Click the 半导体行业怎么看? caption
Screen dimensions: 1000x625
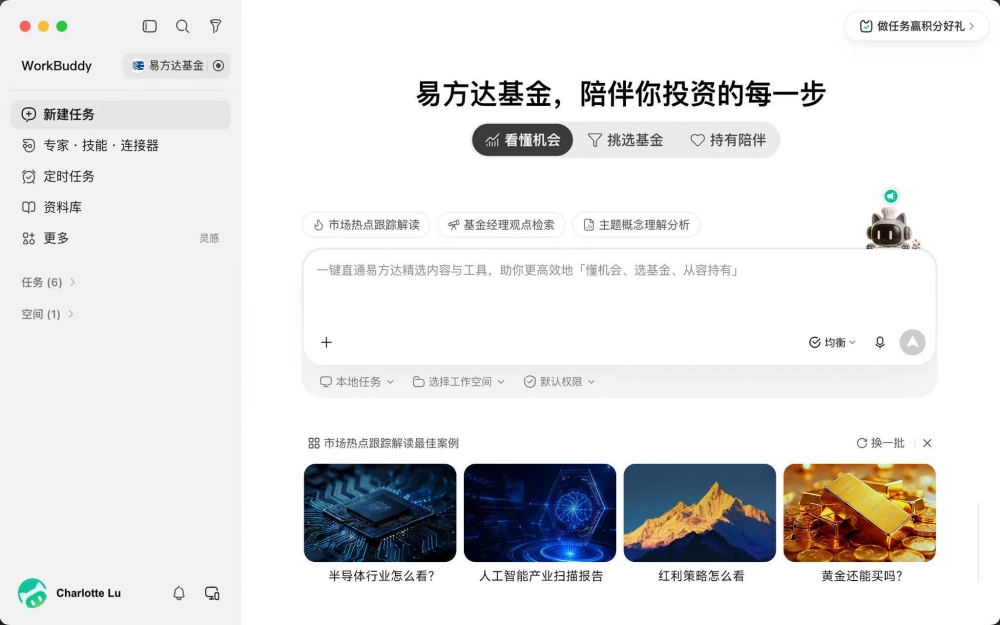tap(381, 576)
